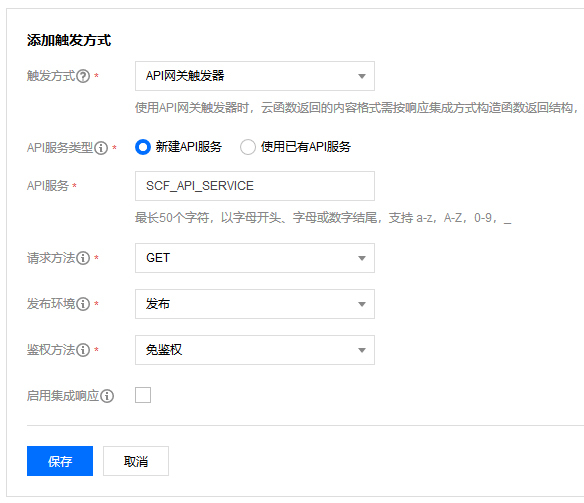This screenshot has height=503, width=584.
Task: Click info icon beside 启用集成响应
Action: tap(107, 396)
